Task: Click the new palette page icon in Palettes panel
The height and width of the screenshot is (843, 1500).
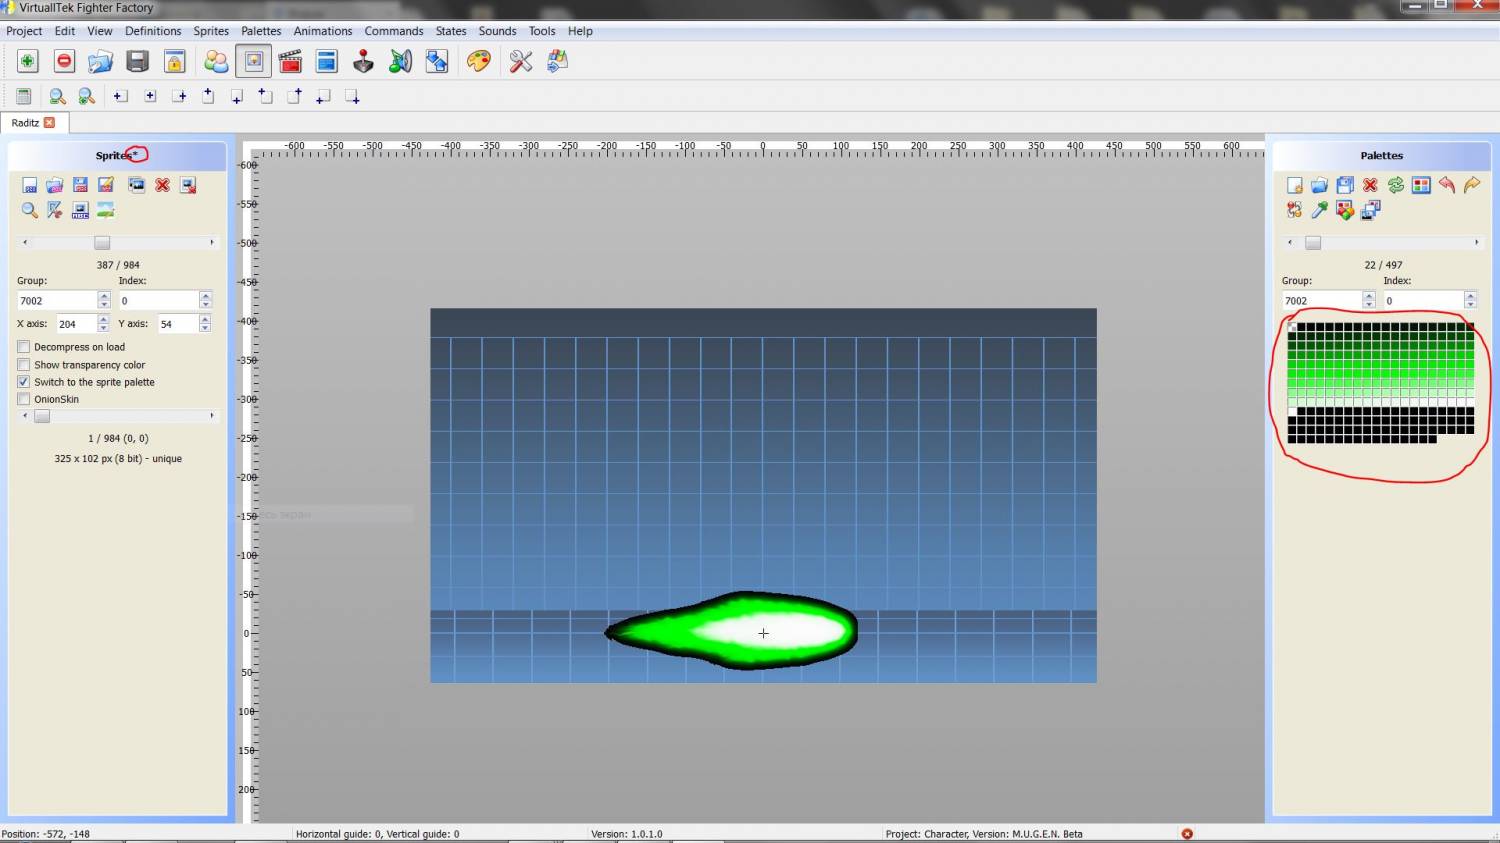Action: click(1294, 185)
